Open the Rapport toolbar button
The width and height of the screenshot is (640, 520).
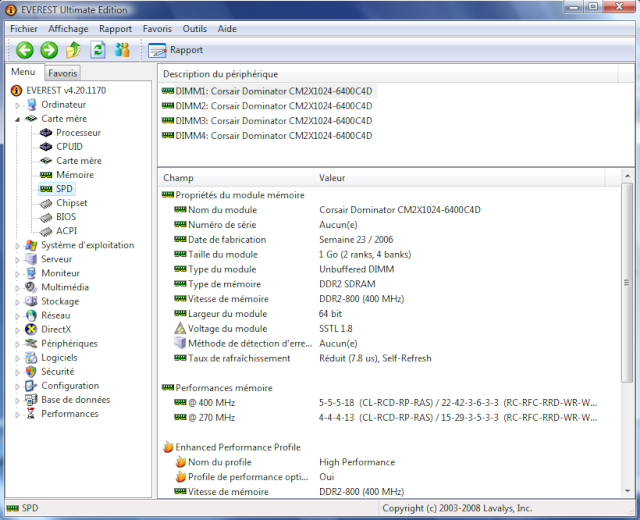click(176, 50)
